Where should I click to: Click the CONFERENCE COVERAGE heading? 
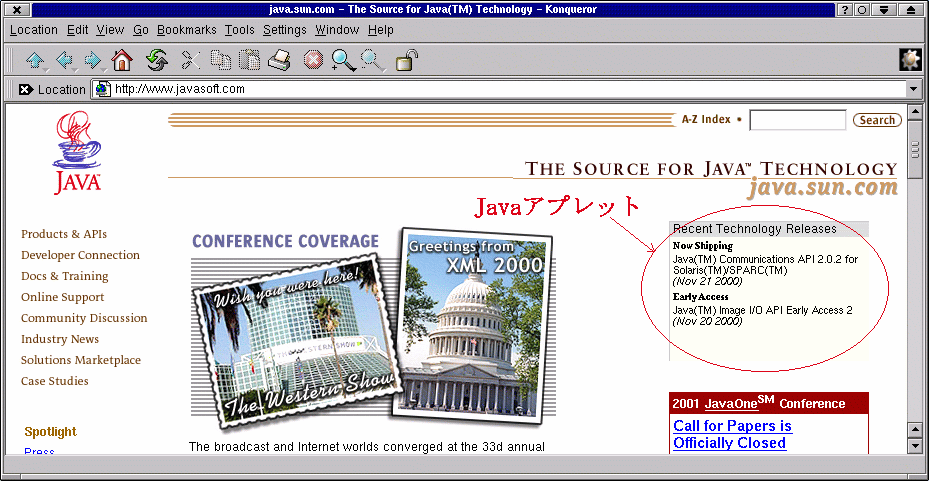pos(286,241)
